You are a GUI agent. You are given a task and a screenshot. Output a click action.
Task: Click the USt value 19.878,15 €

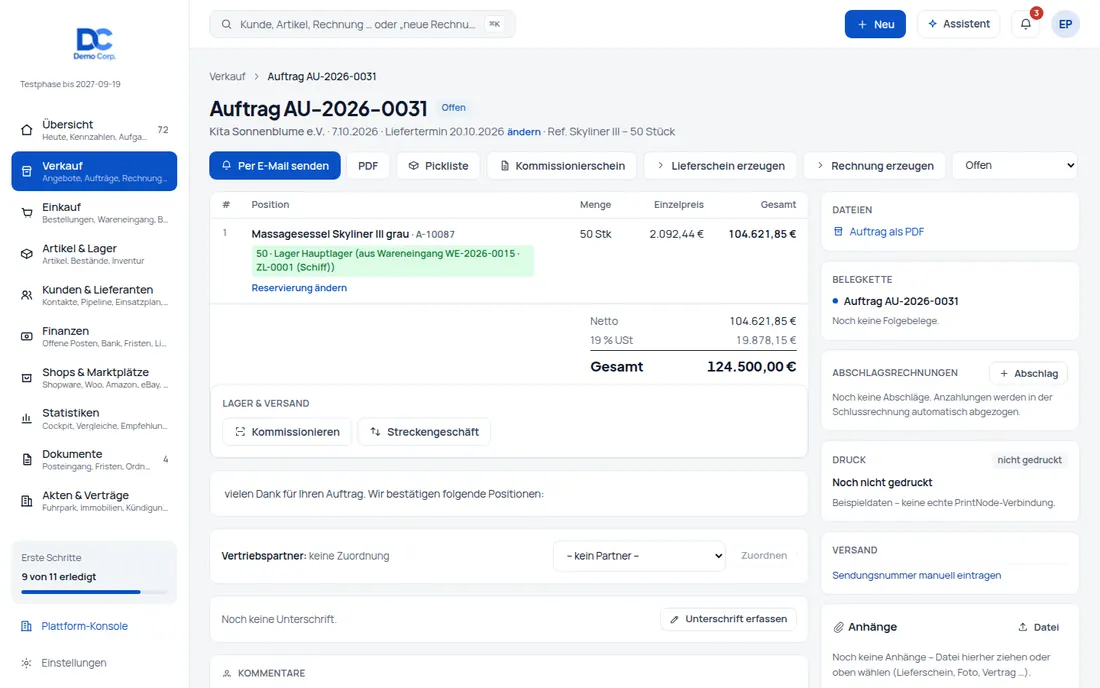coord(766,340)
